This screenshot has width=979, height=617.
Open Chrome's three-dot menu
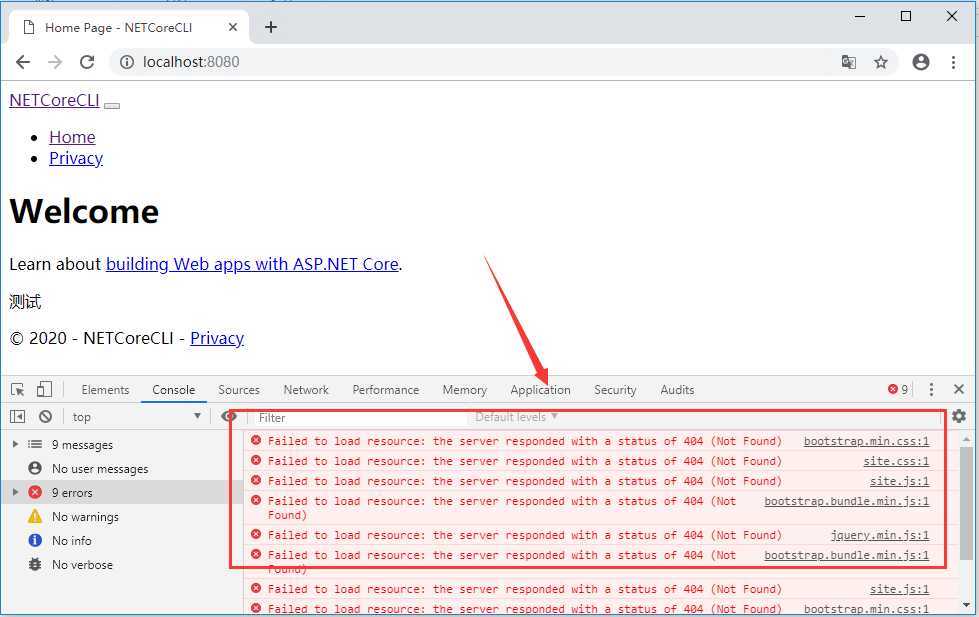tap(953, 62)
